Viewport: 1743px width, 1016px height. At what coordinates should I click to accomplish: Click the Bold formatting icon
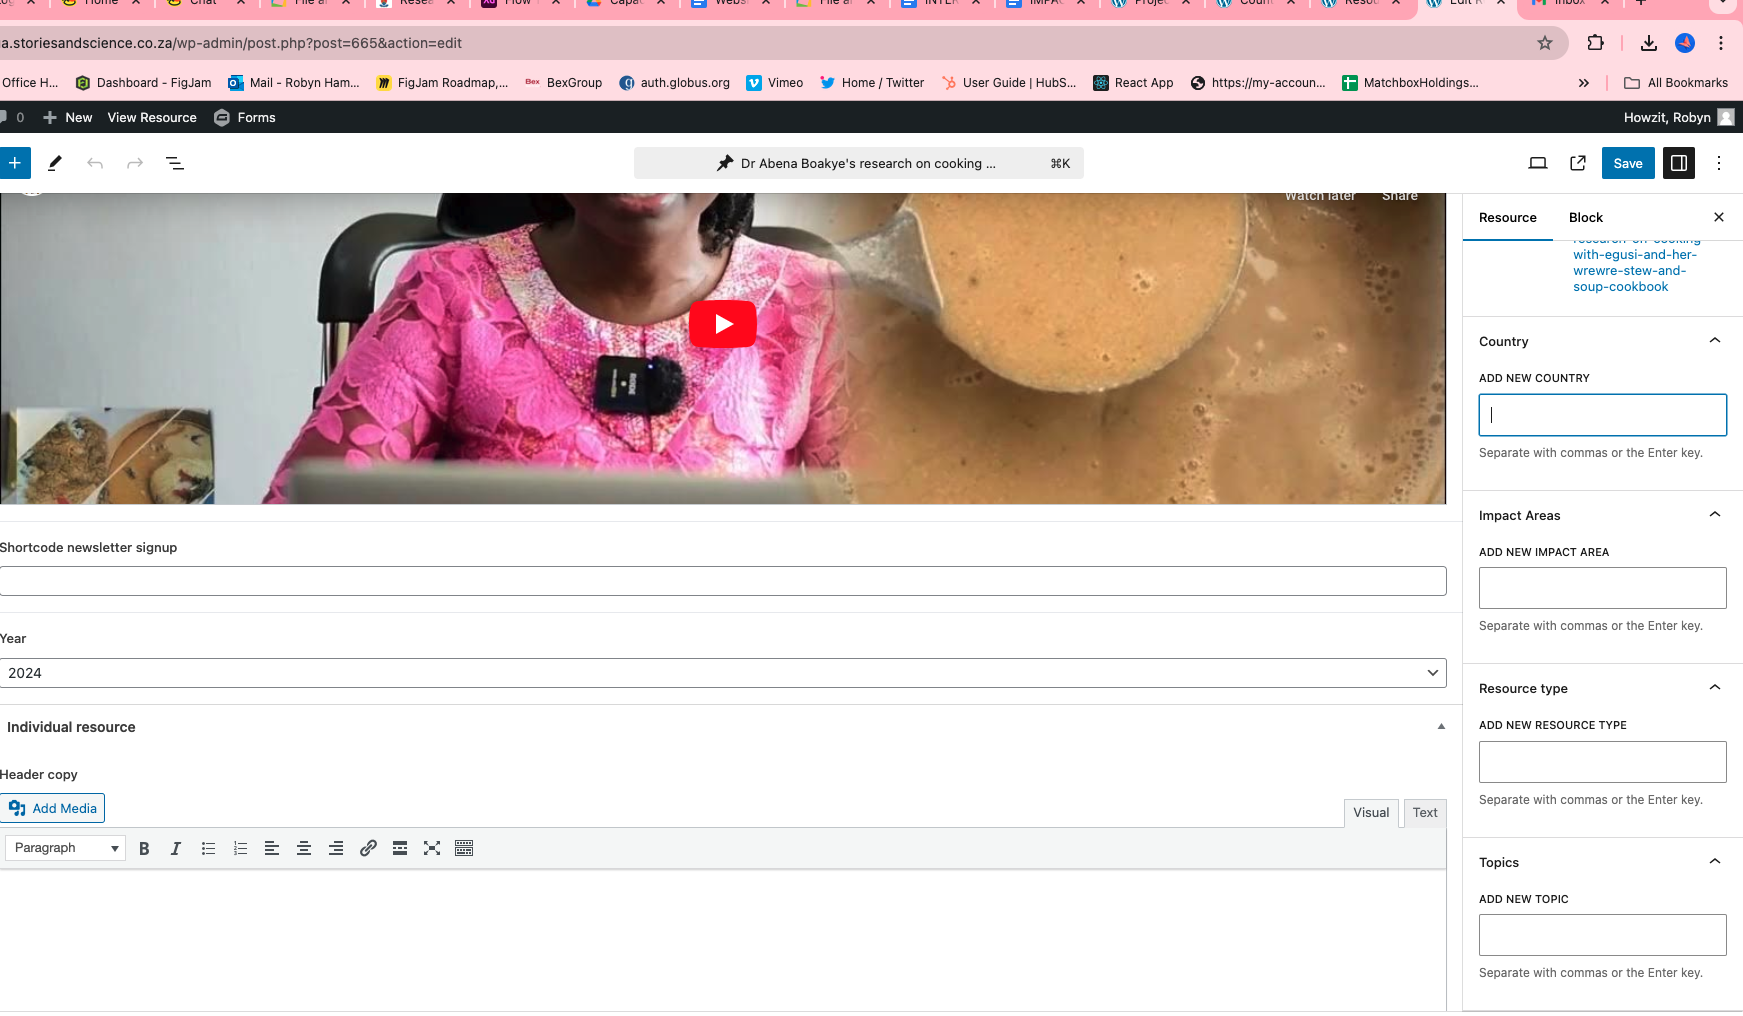click(144, 848)
